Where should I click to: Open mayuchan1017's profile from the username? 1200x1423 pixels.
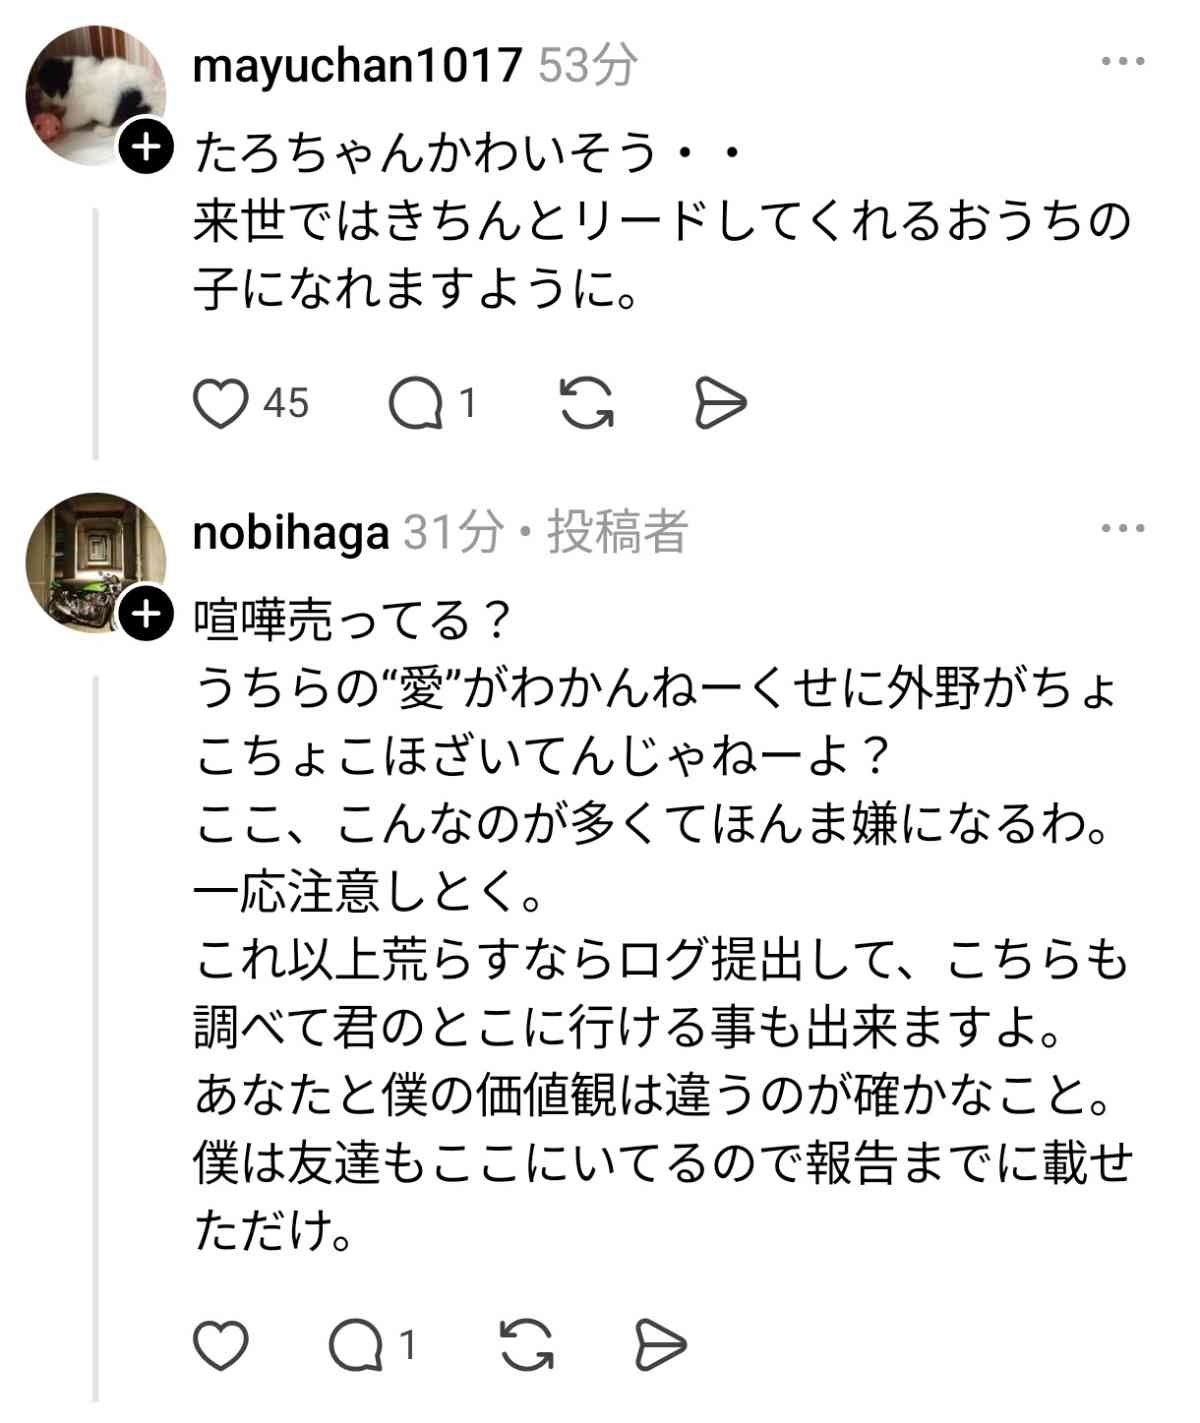point(357,66)
